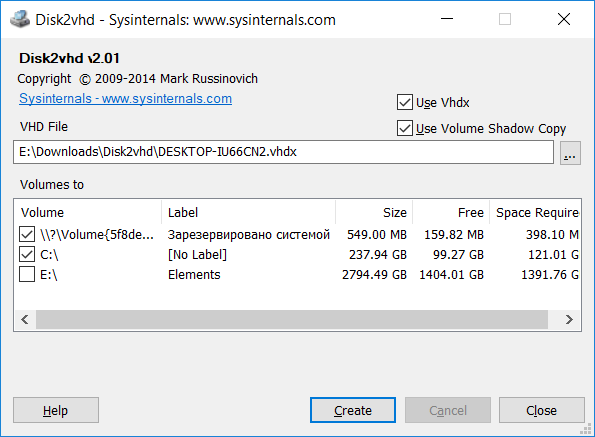
Task: Toggle Use Volume Shadow Copy checkbox
Action: click(x=405, y=128)
